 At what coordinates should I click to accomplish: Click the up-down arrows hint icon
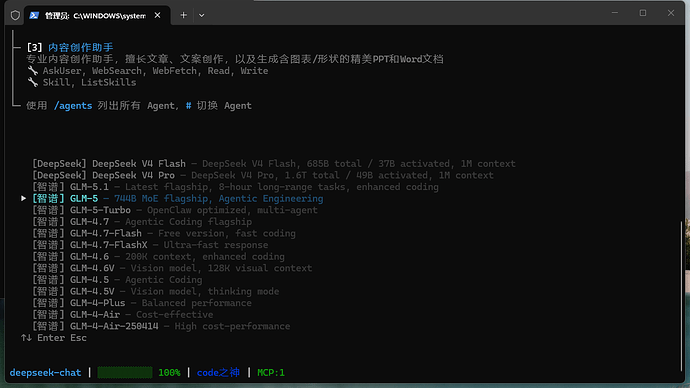click(26, 338)
